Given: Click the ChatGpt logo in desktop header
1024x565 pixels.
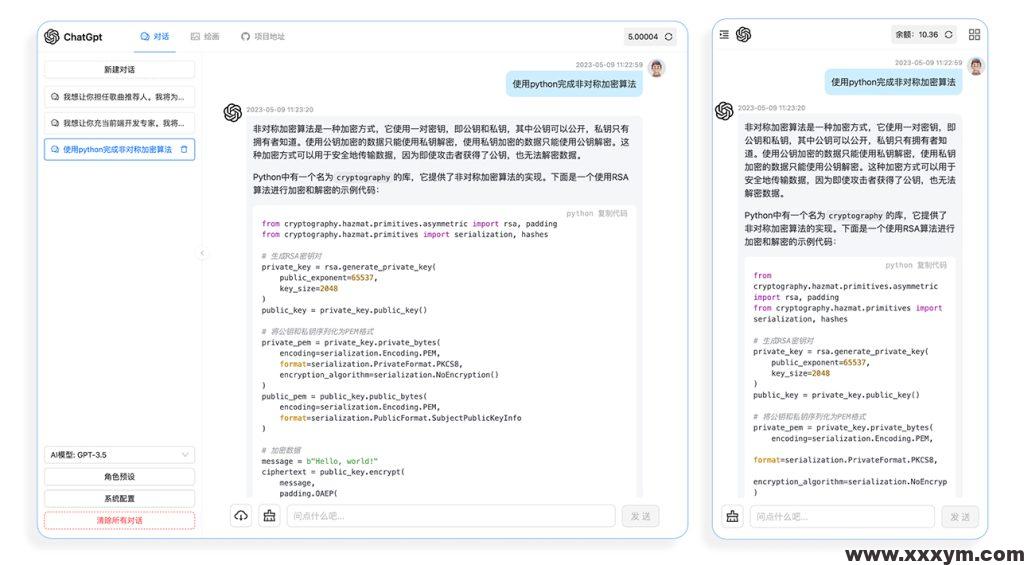Looking at the screenshot, I should [x=52, y=37].
